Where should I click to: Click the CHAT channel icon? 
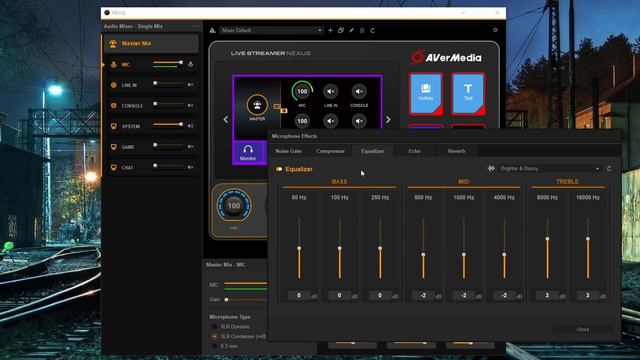(113, 167)
